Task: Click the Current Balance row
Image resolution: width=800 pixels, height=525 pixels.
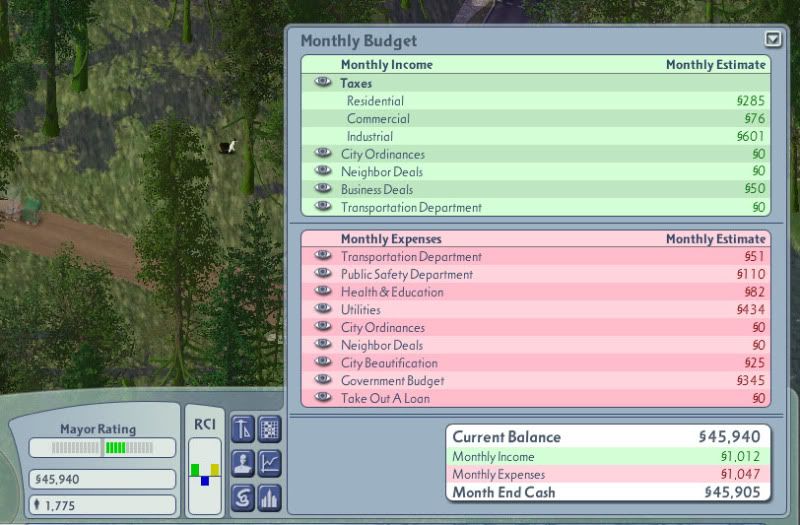Action: pos(608,437)
